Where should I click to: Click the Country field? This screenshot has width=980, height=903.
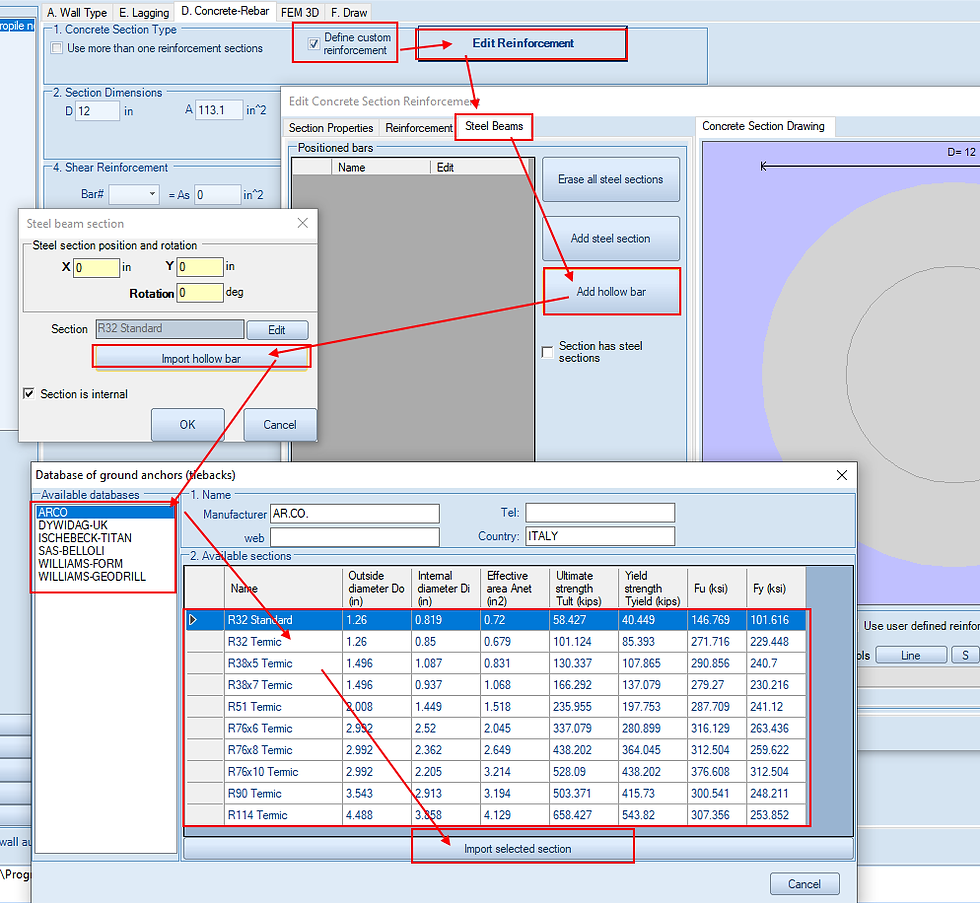tap(600, 536)
